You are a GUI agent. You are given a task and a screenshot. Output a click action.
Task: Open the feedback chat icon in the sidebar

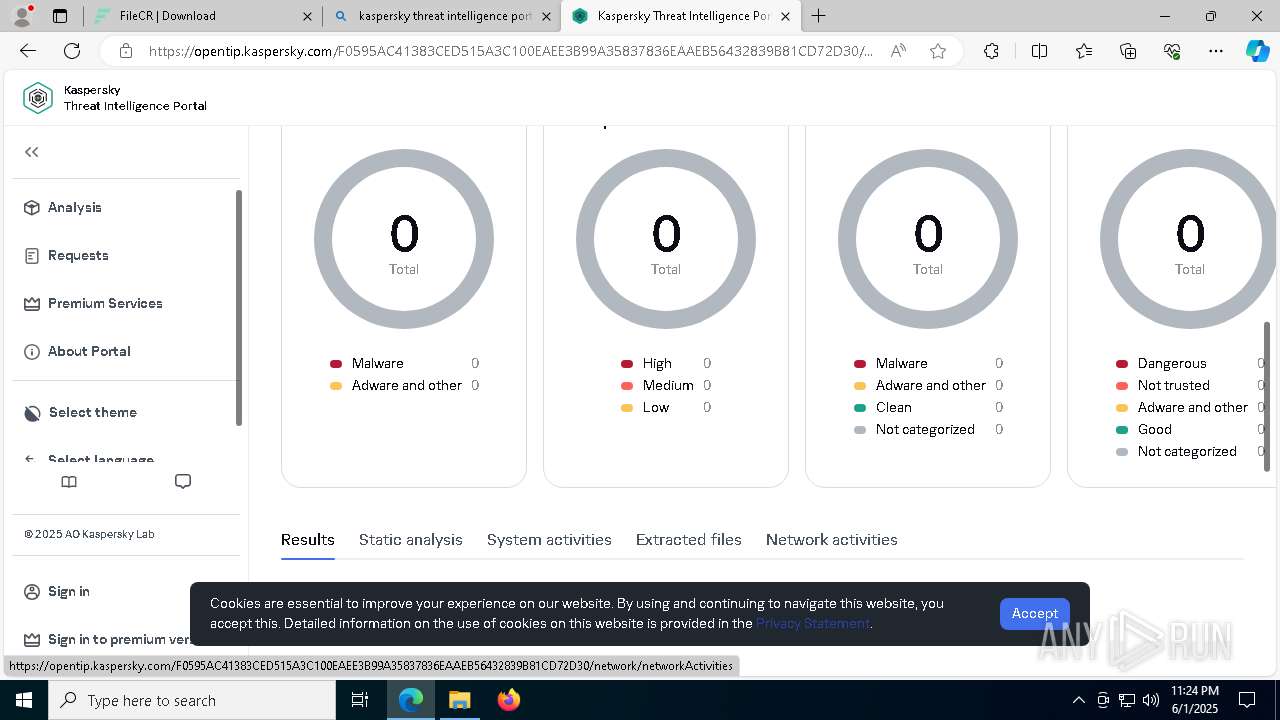[183, 482]
